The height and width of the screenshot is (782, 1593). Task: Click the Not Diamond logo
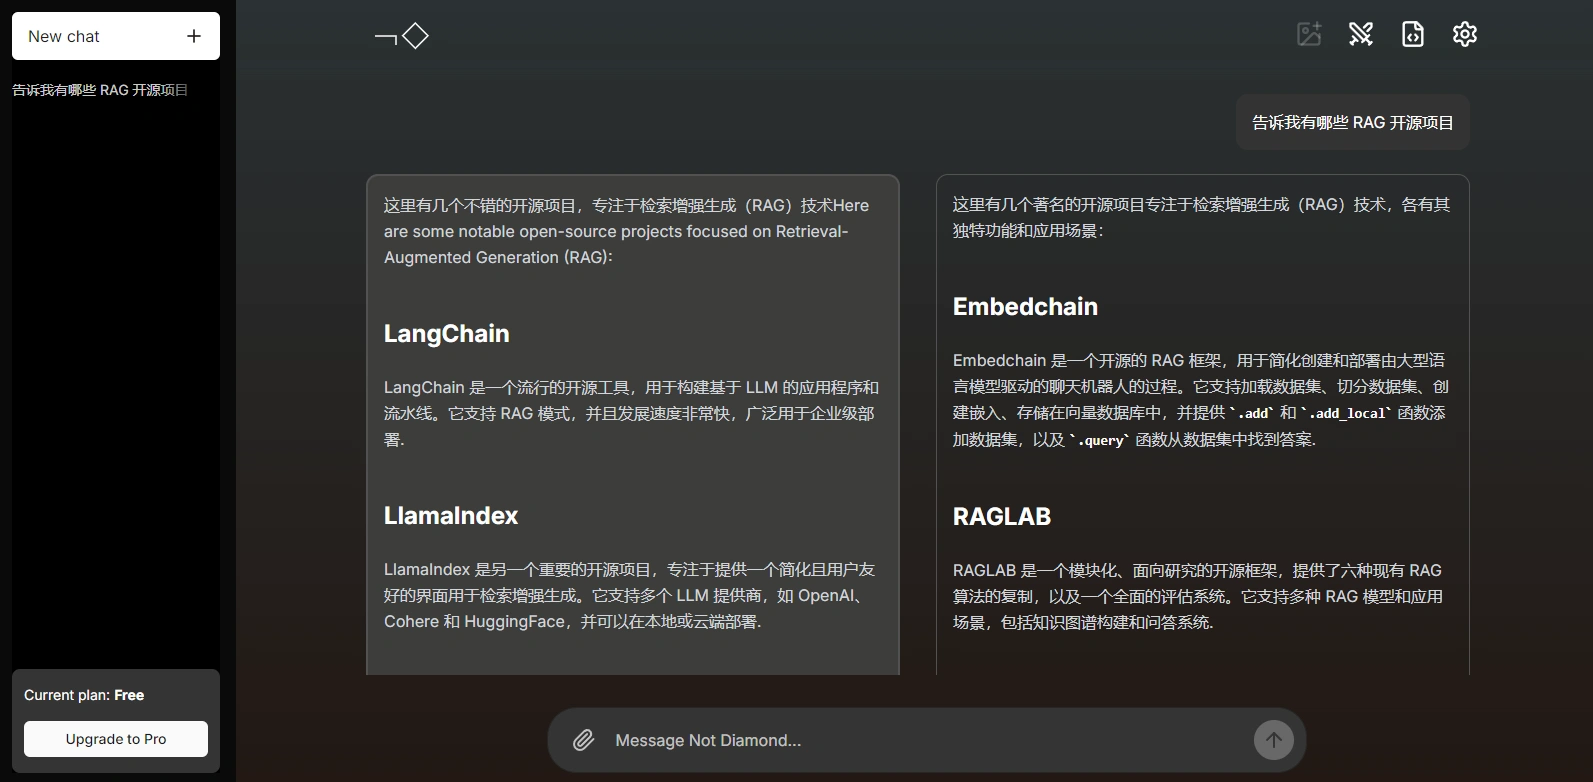tap(401, 37)
